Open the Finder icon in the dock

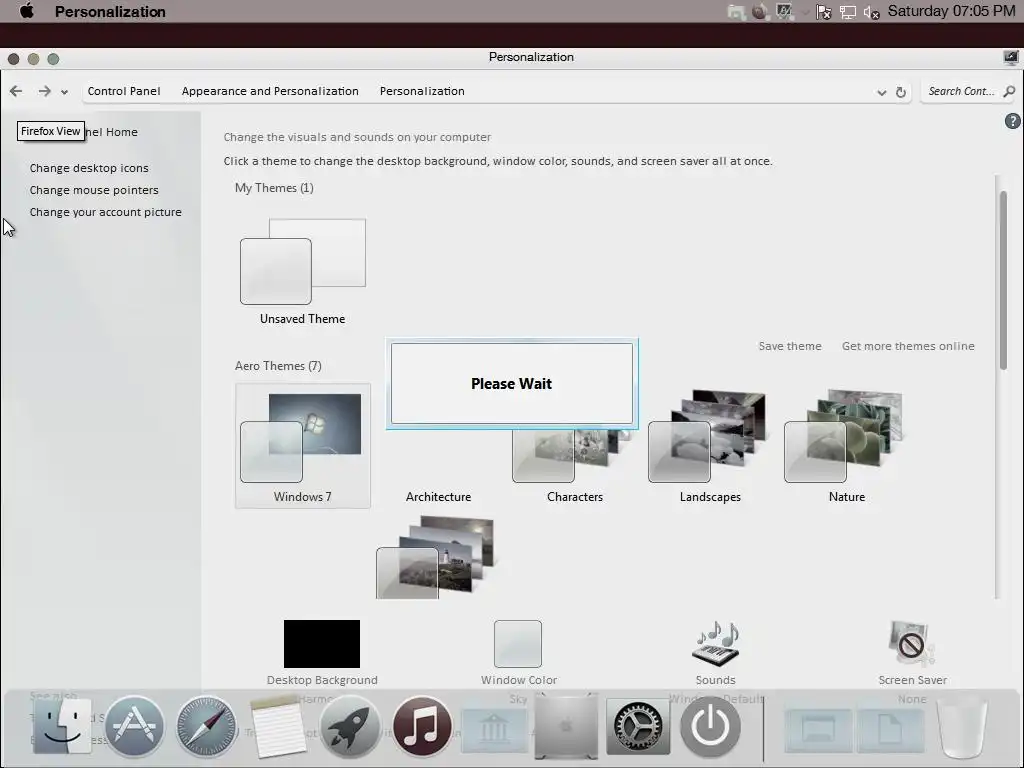(62, 726)
